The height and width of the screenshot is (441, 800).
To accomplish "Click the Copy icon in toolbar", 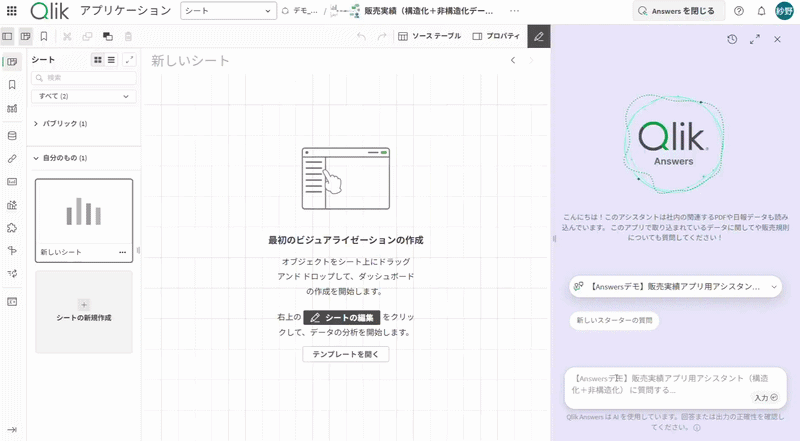I will click(x=87, y=36).
